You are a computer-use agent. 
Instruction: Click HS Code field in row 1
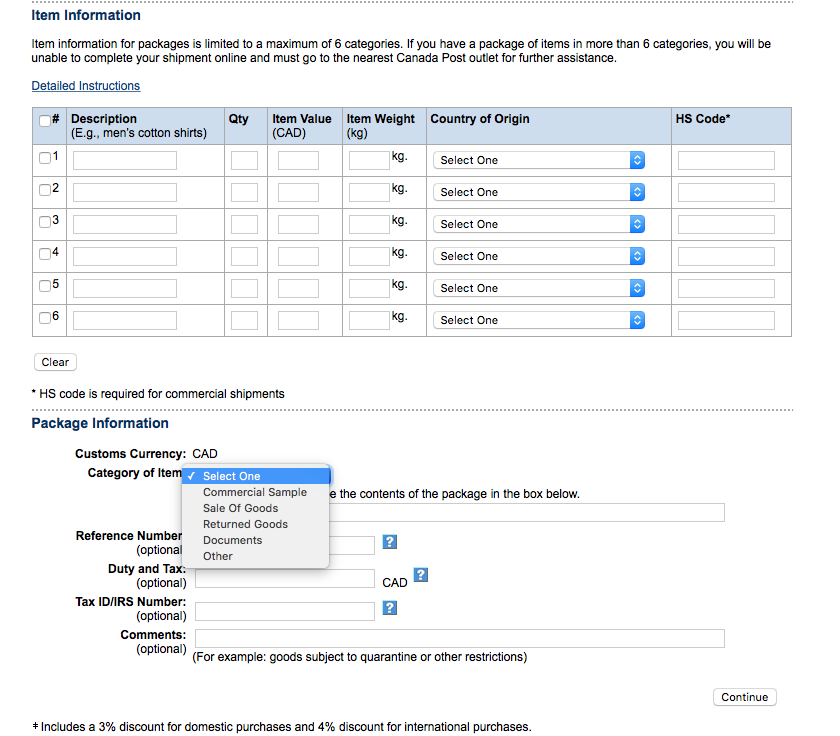click(x=726, y=160)
